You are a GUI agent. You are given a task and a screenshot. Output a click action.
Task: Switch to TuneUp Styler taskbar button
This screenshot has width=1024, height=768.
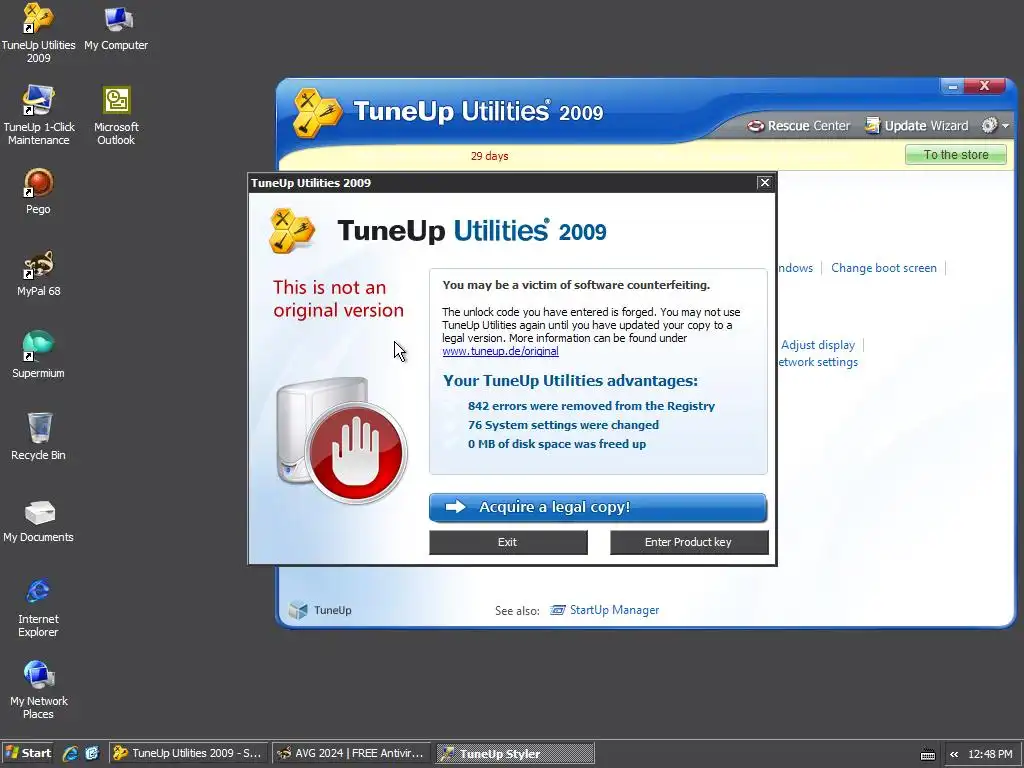(x=515, y=753)
